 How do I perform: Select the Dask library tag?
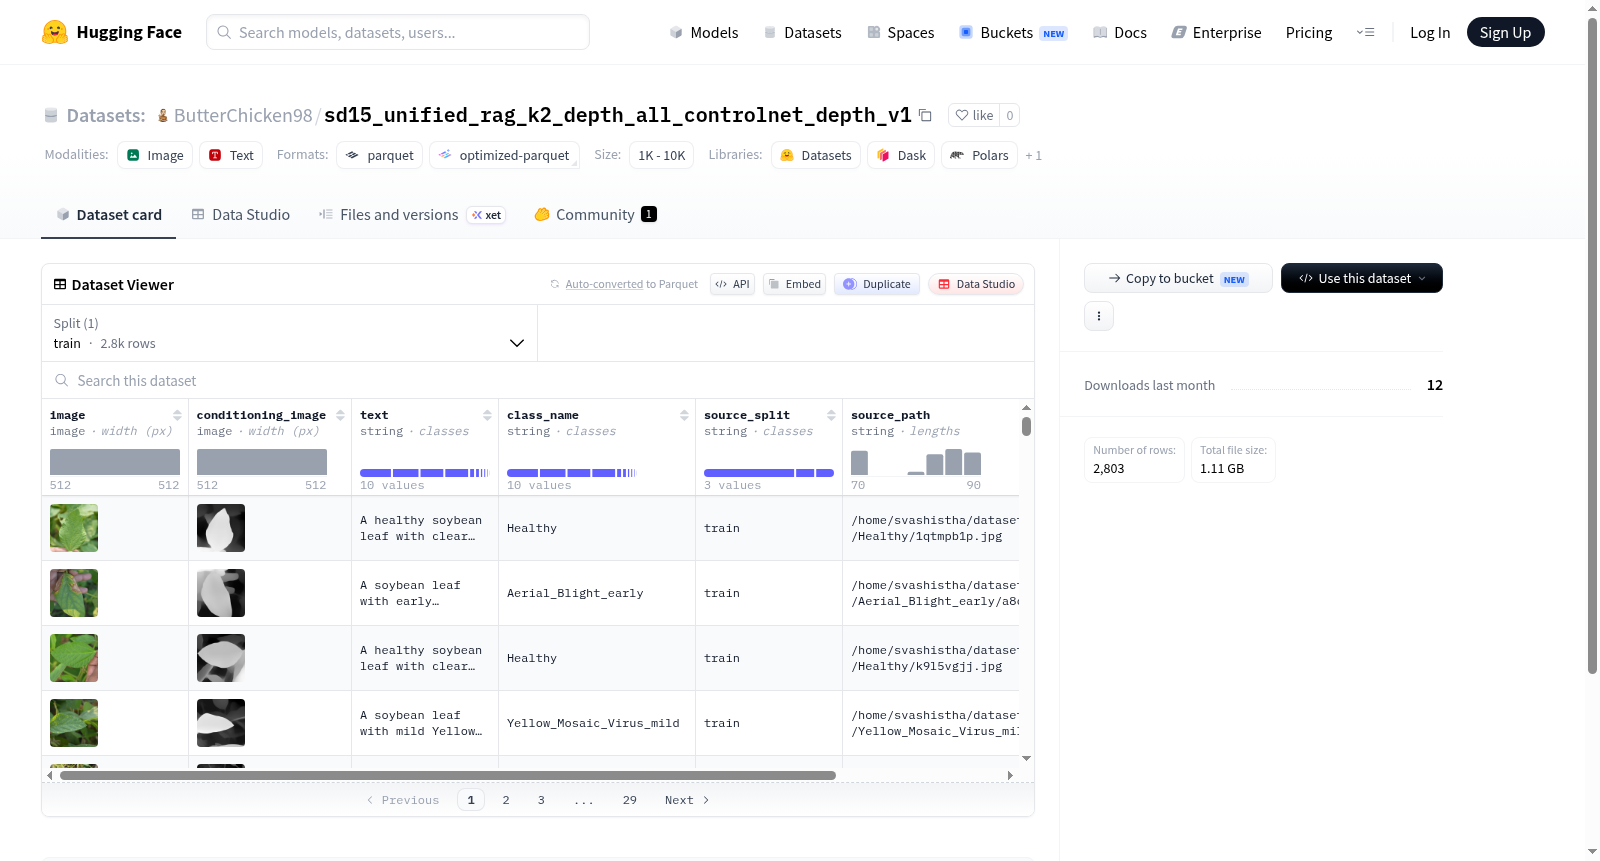[901, 155]
